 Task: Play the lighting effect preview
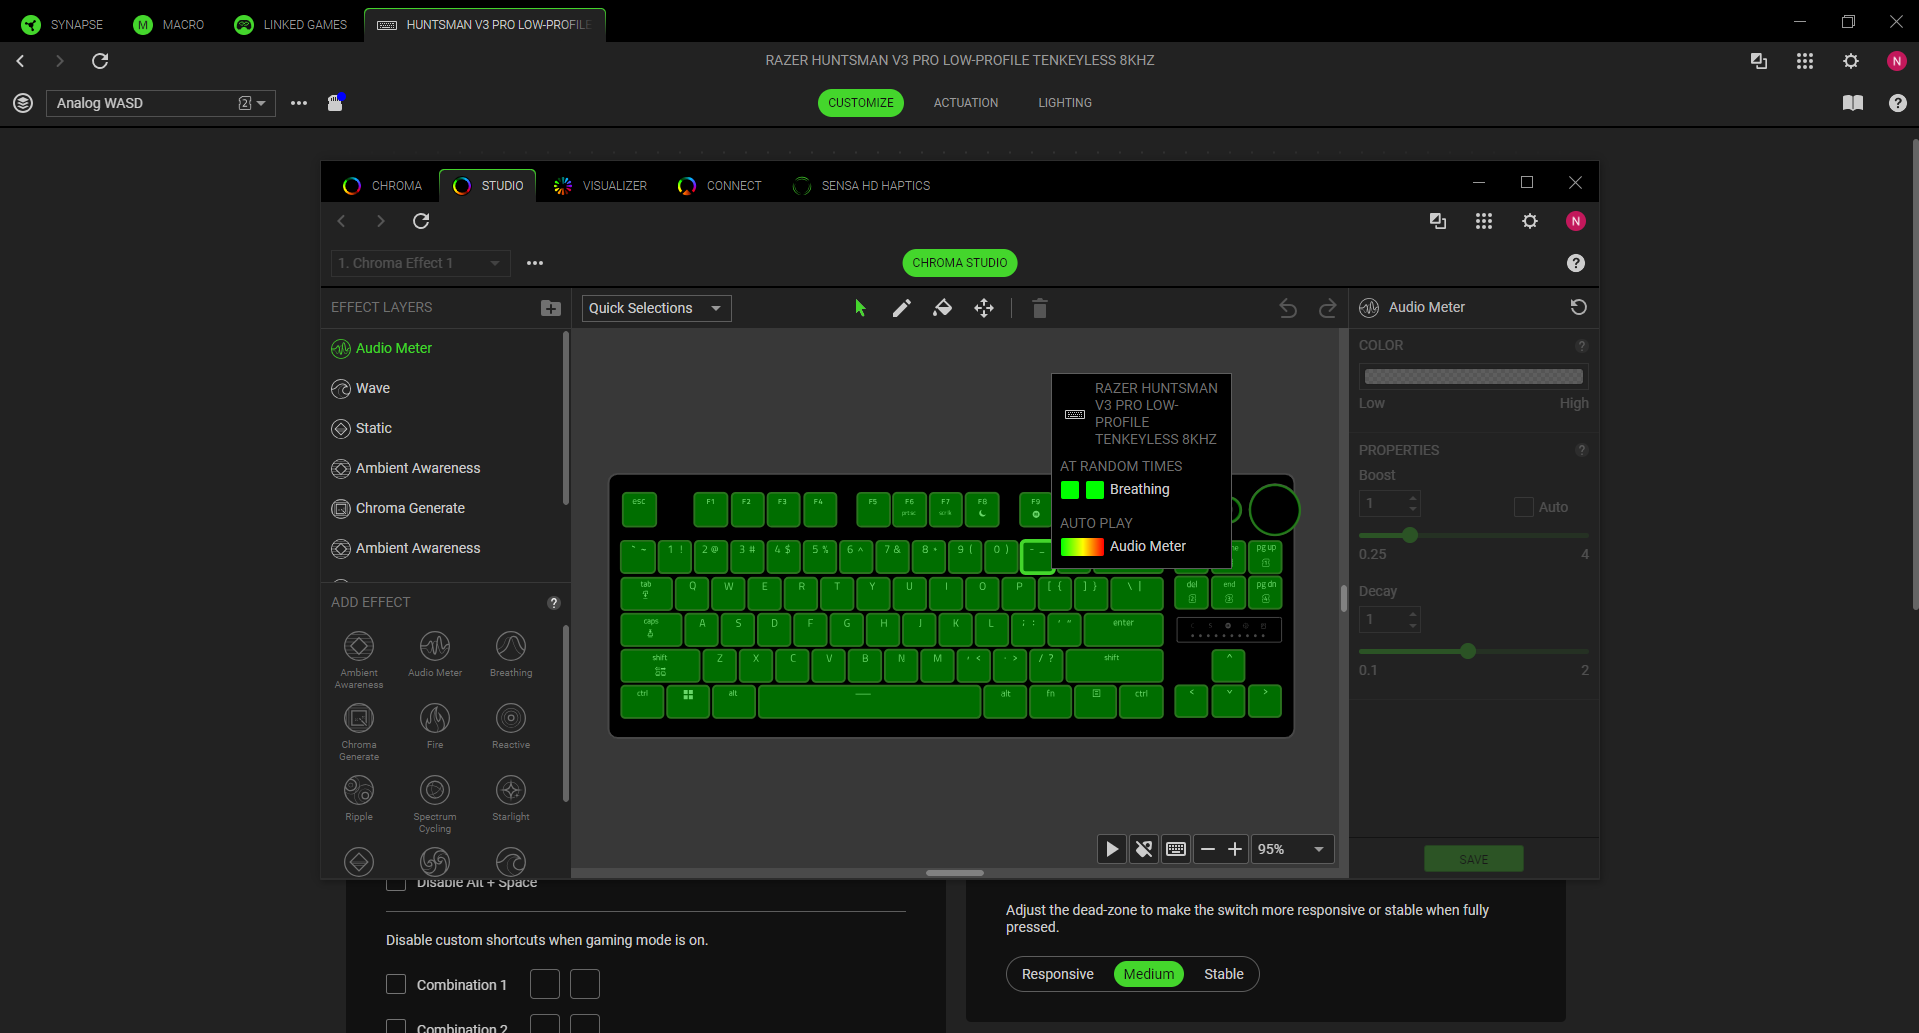1112,849
